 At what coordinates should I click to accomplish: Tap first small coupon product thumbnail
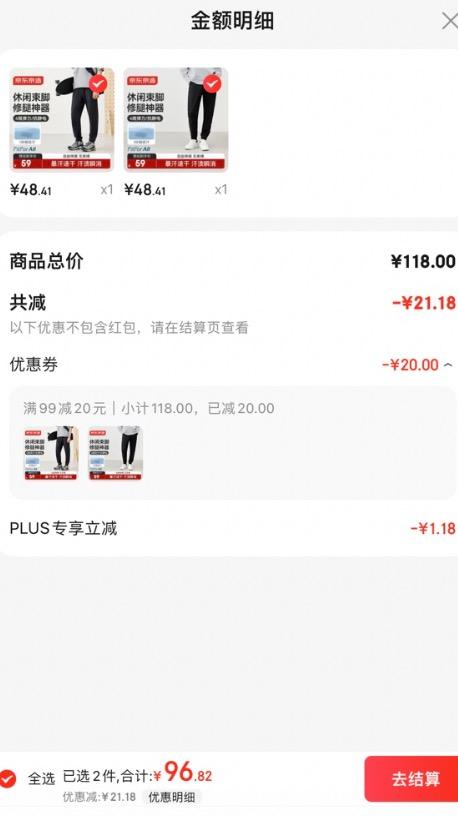(x=50, y=453)
